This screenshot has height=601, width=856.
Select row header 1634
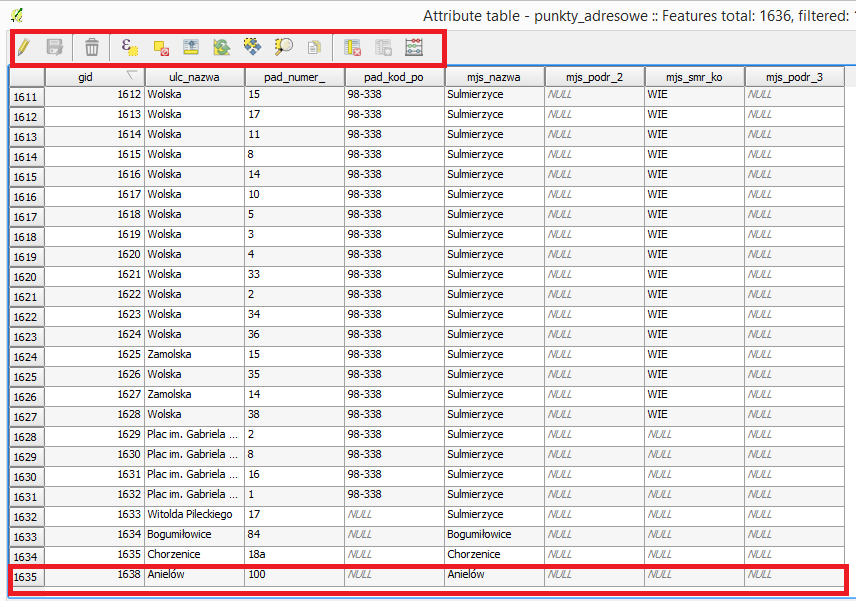(x=27, y=557)
